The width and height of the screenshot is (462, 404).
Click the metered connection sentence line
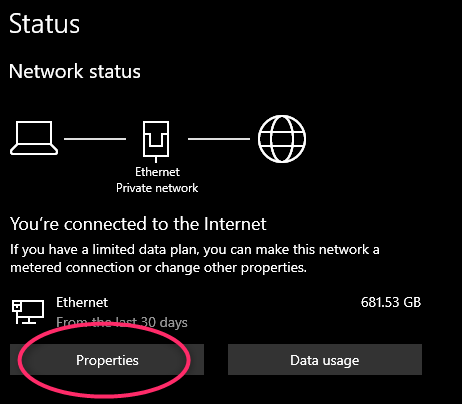click(158, 267)
